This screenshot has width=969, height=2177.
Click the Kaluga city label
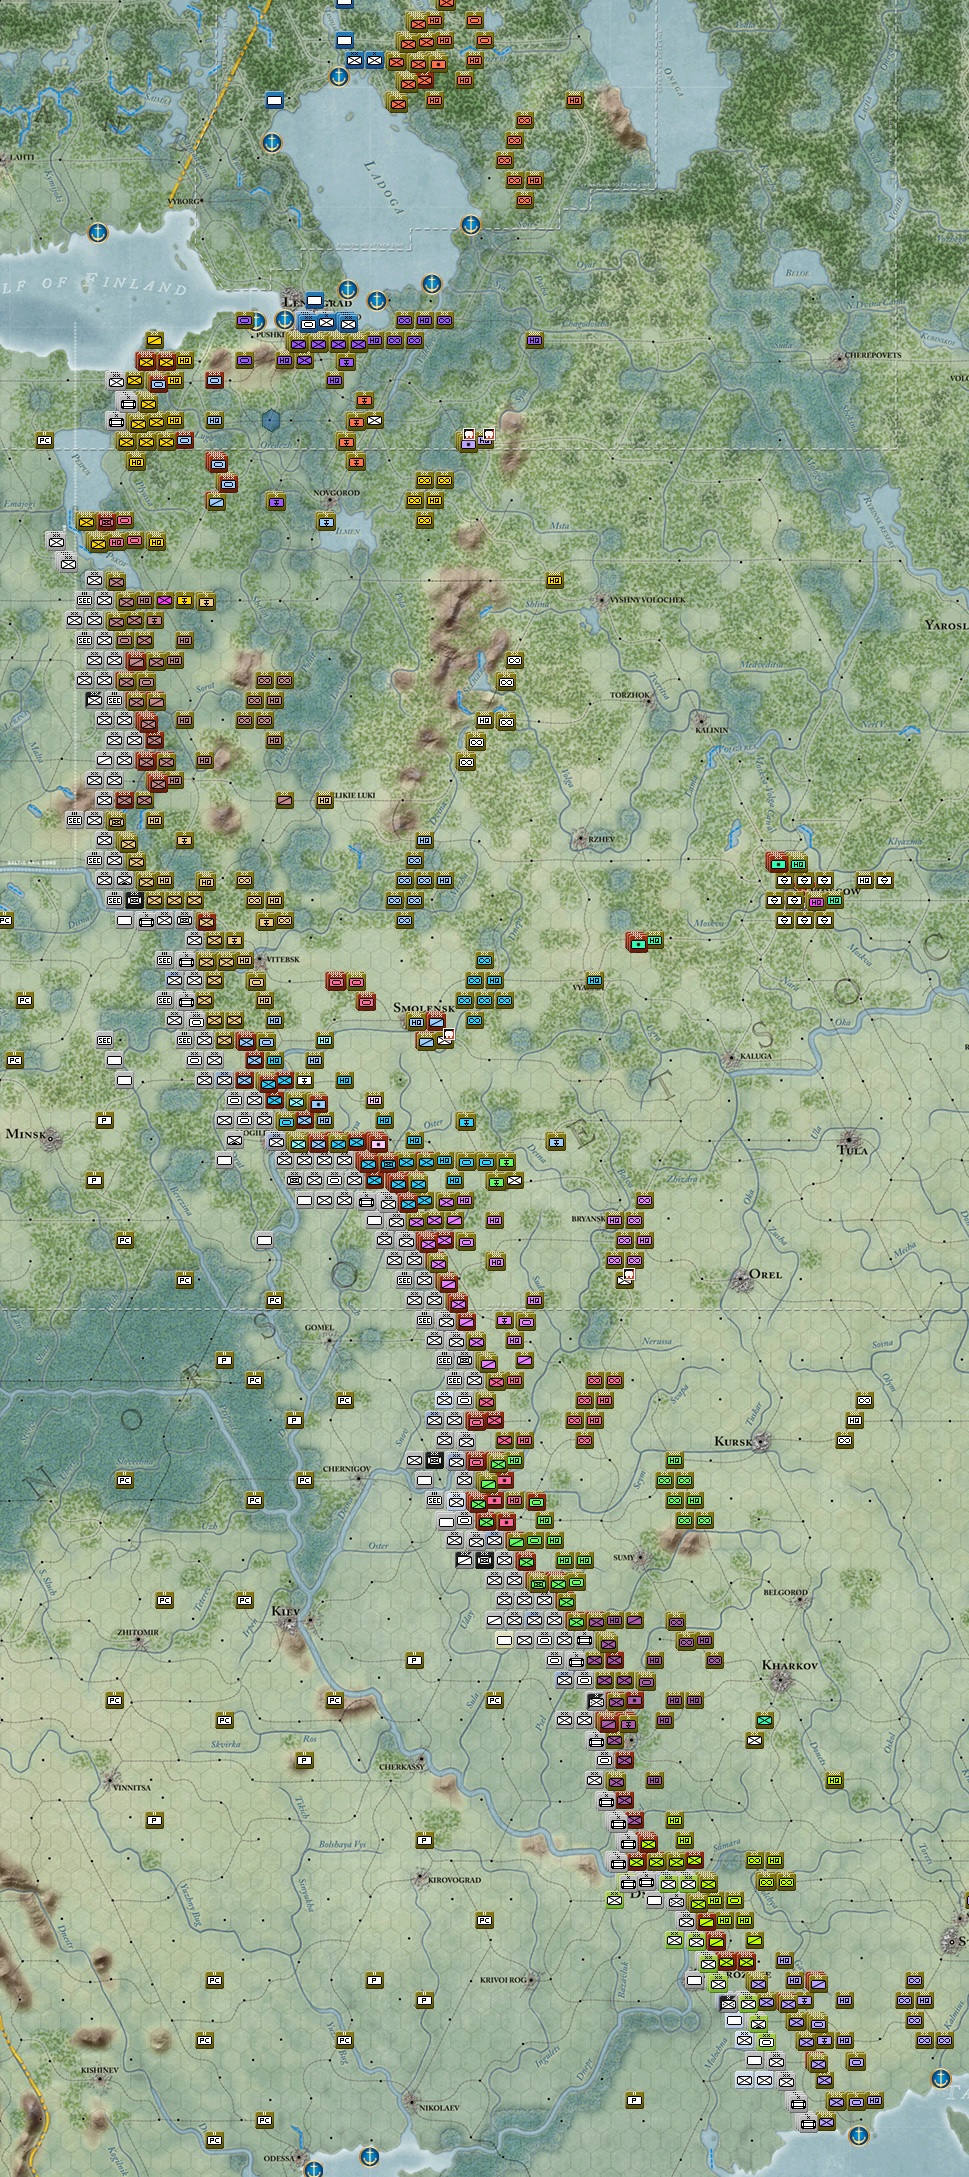757,1056
